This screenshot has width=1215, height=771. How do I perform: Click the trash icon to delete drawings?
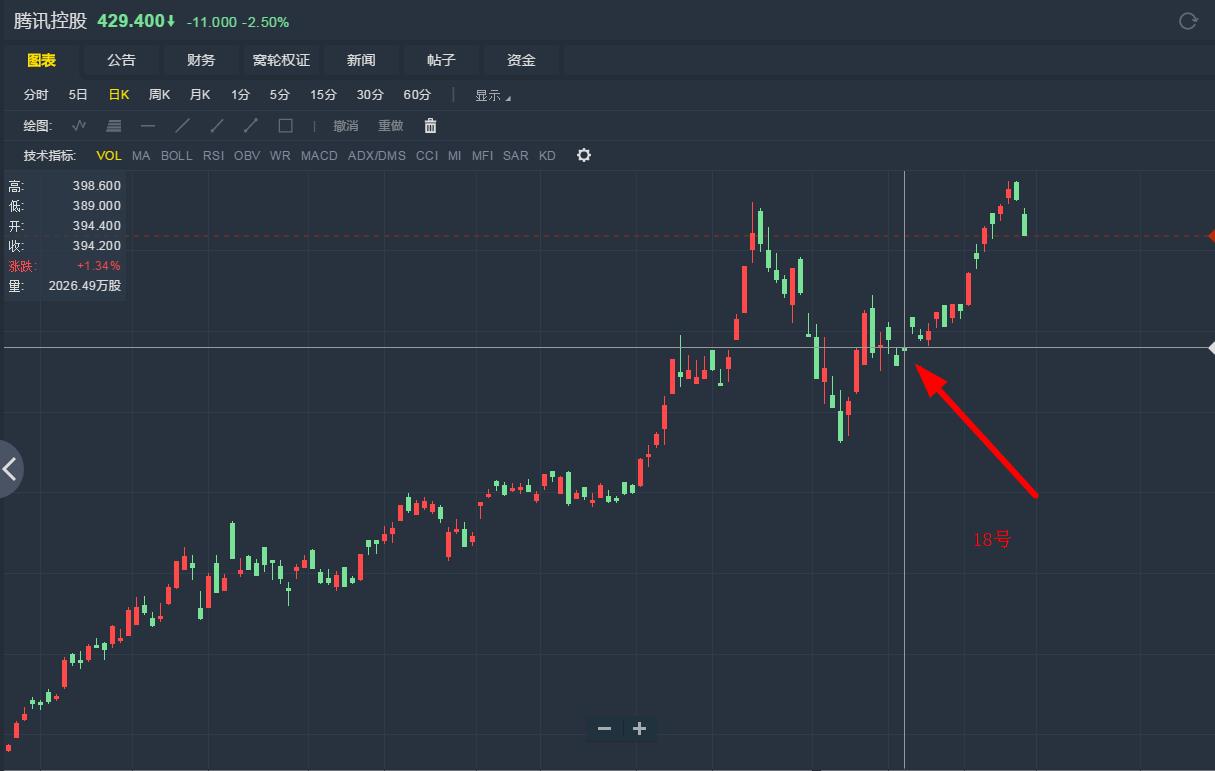[430, 126]
